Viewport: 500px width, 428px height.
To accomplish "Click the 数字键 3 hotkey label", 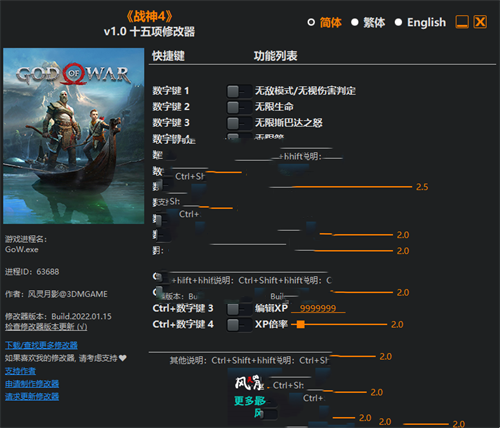I will coord(171,123).
